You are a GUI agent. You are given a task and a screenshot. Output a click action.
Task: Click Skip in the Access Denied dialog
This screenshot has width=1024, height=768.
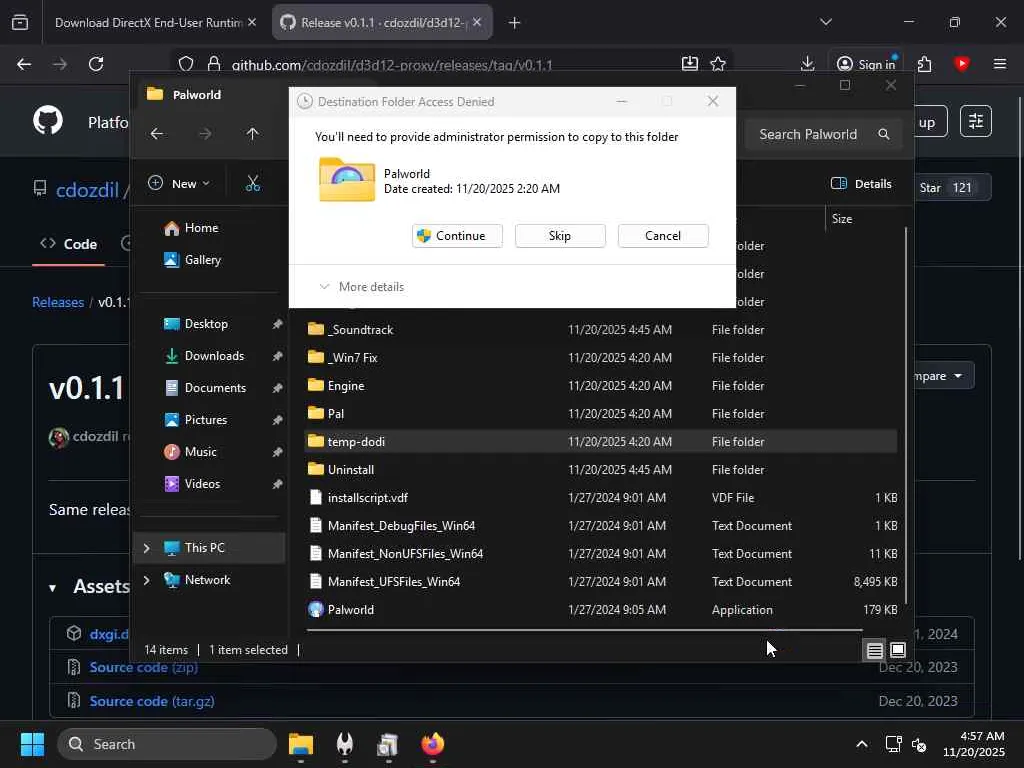coord(560,236)
